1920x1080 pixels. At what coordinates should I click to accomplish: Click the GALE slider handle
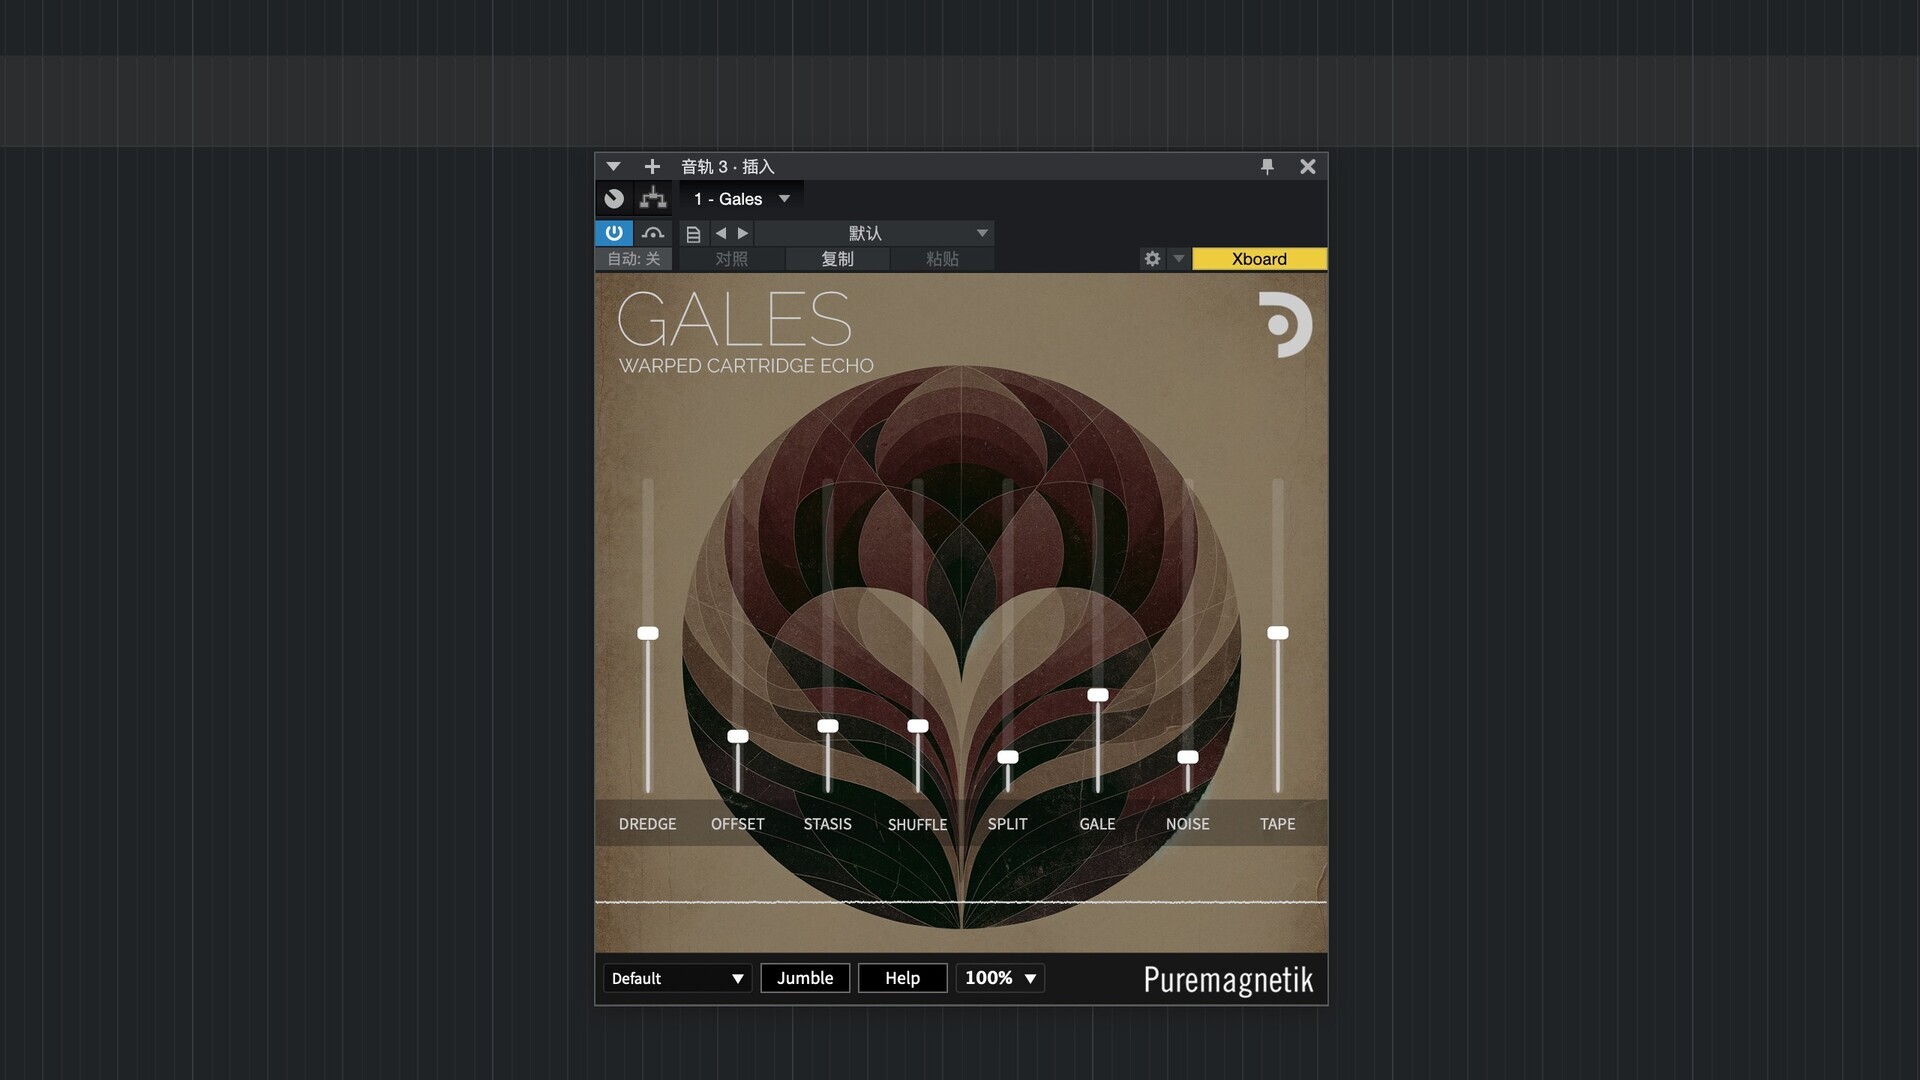point(1098,695)
